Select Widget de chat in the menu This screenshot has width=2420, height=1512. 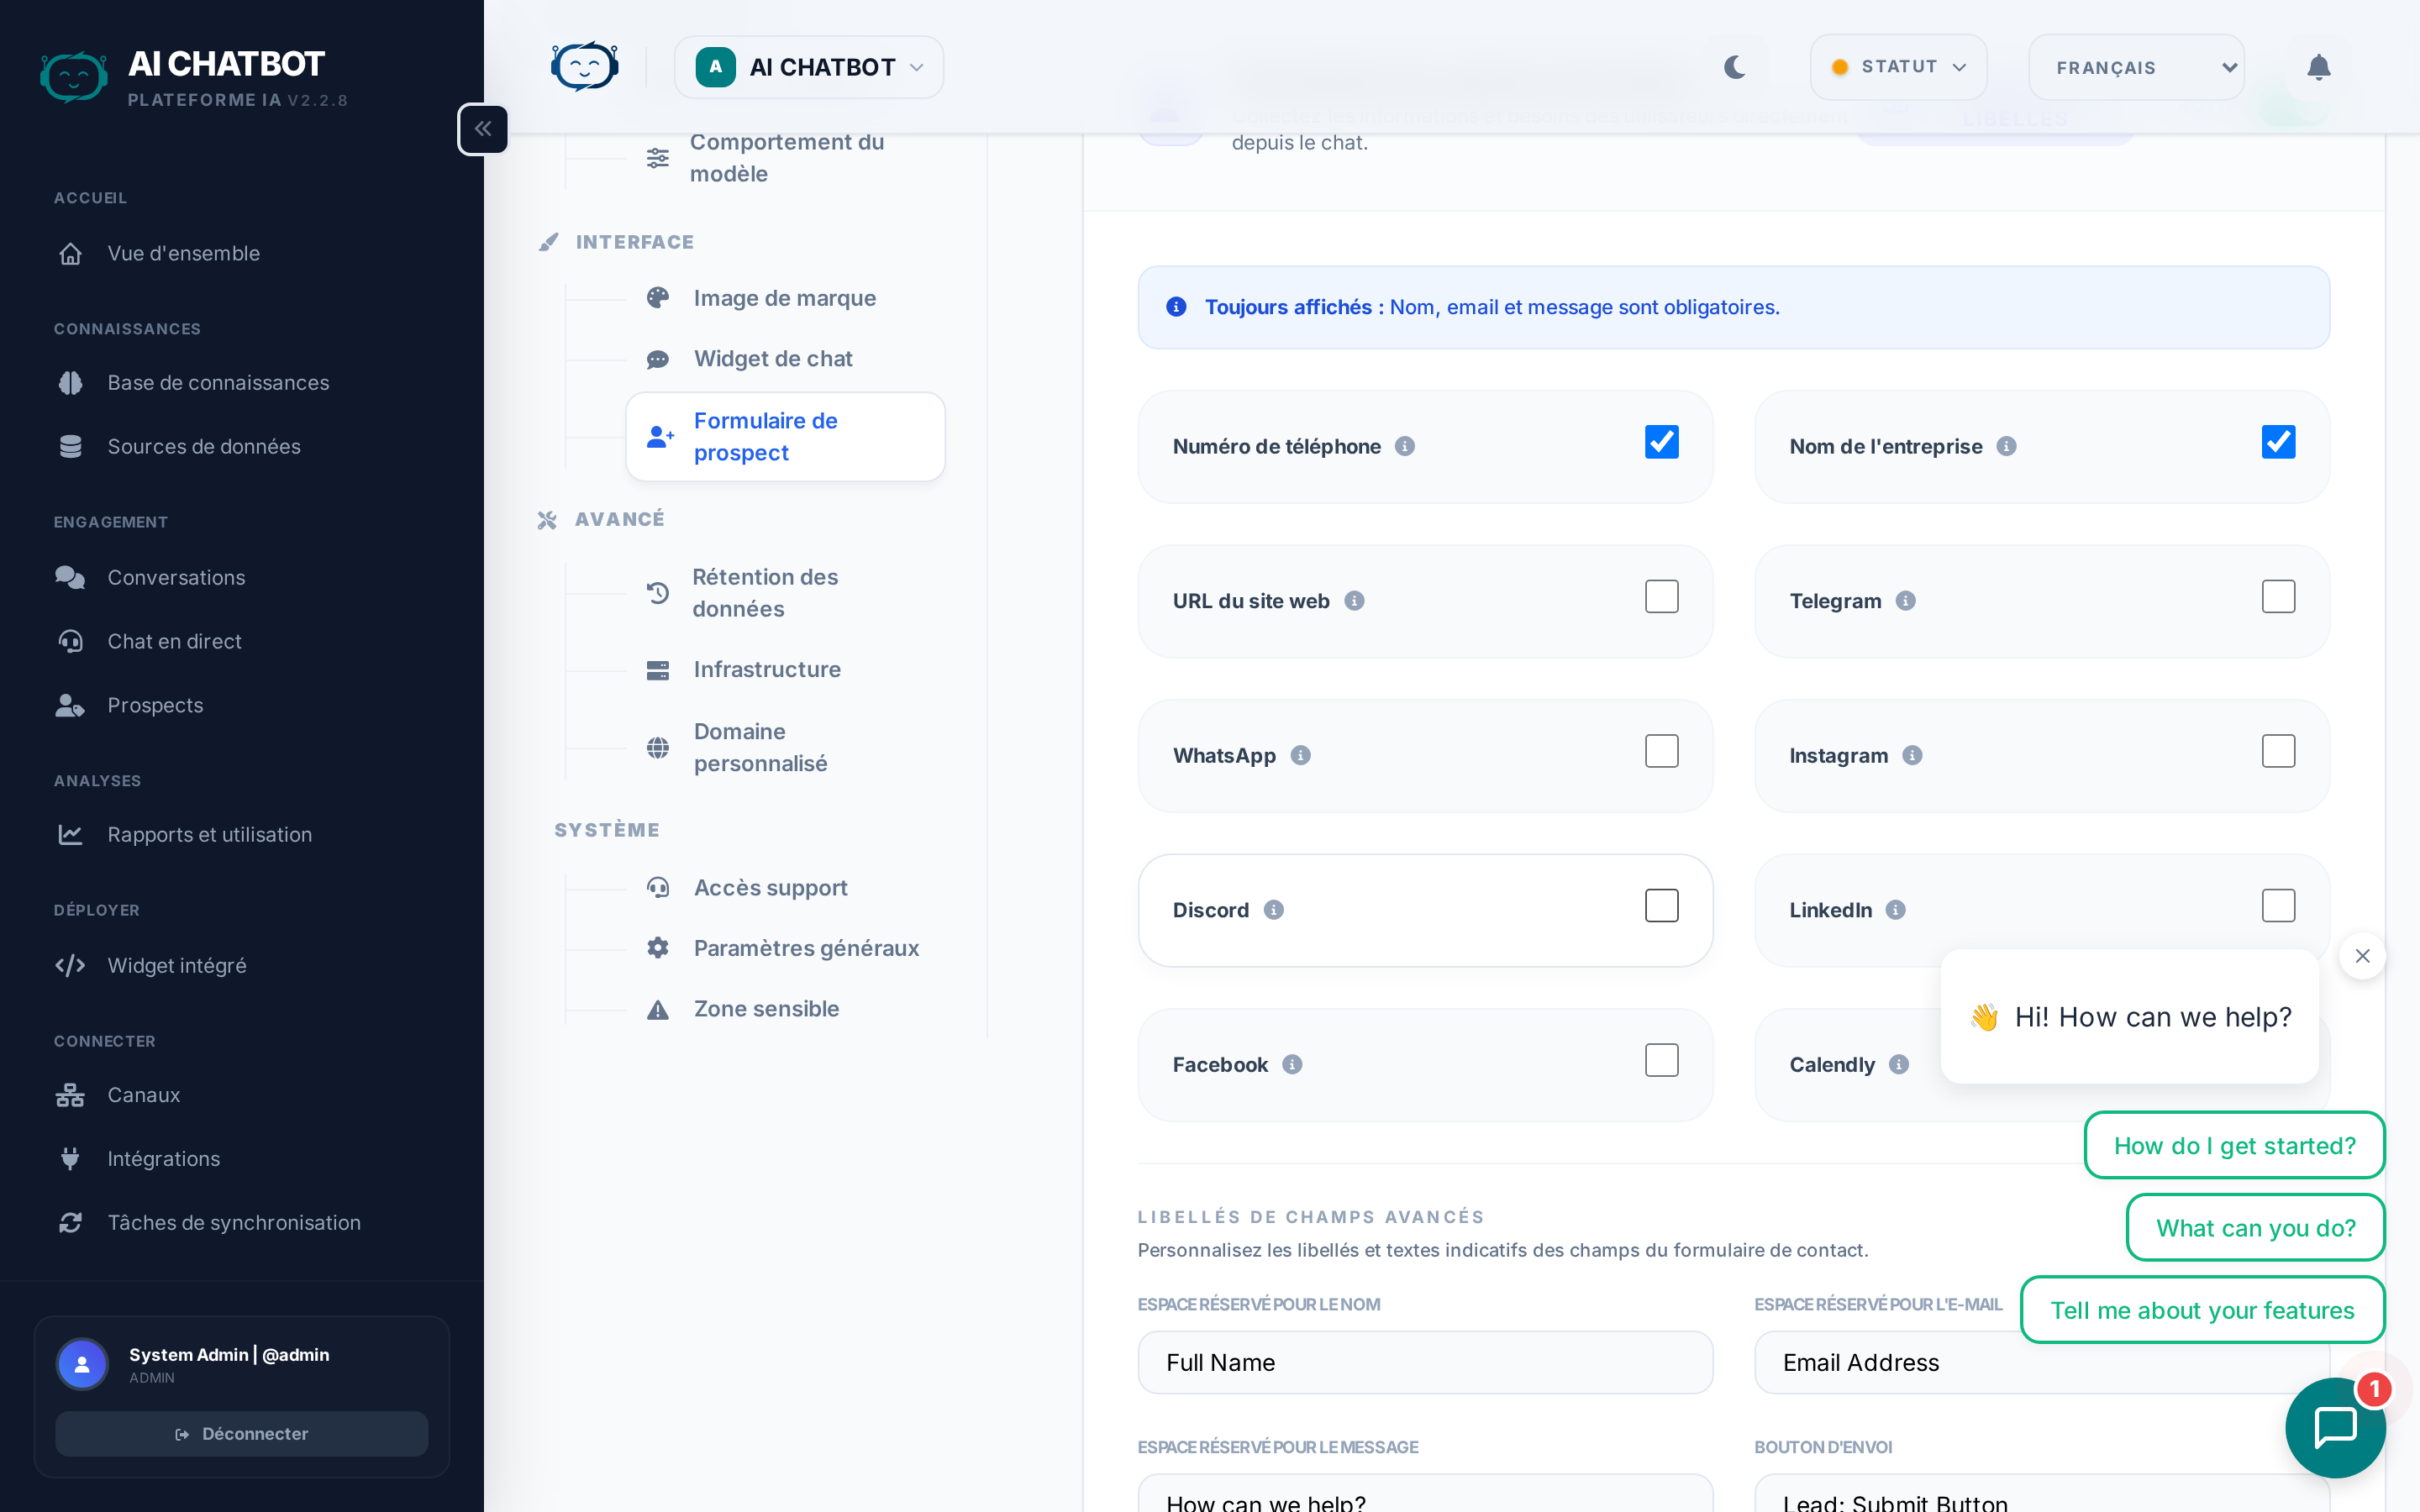[773, 358]
